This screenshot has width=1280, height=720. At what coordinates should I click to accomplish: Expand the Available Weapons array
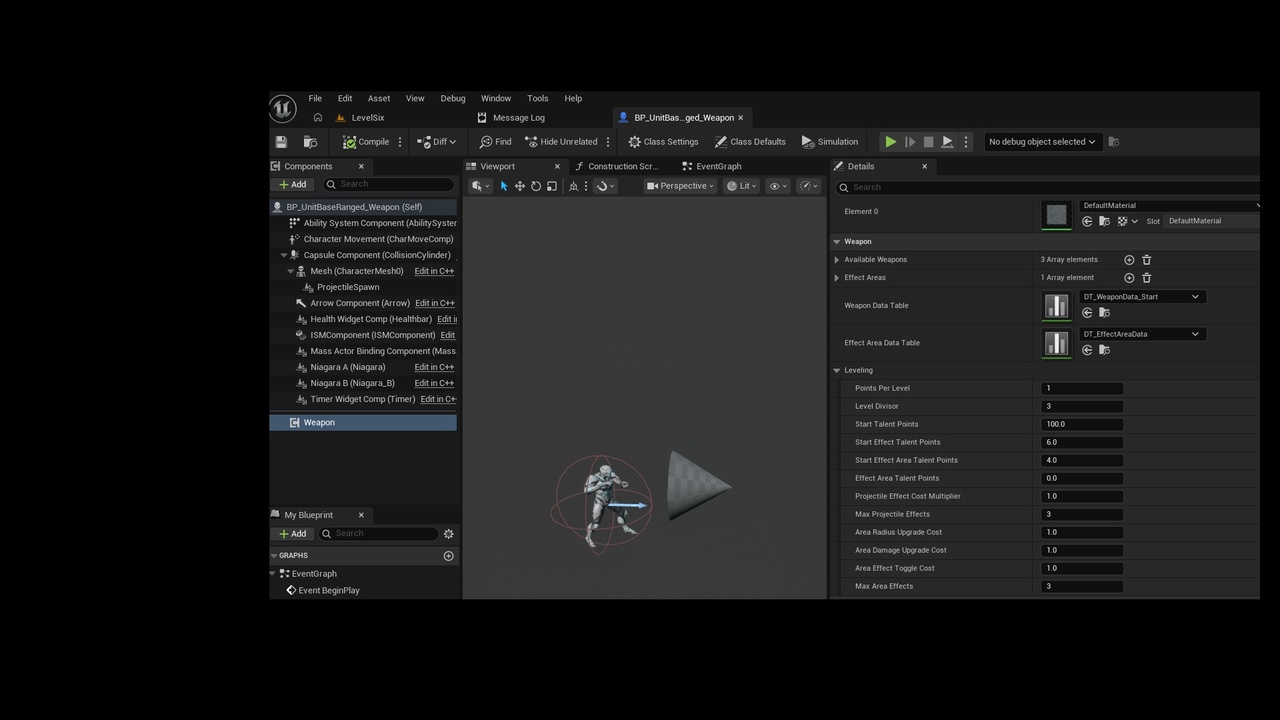(837, 260)
